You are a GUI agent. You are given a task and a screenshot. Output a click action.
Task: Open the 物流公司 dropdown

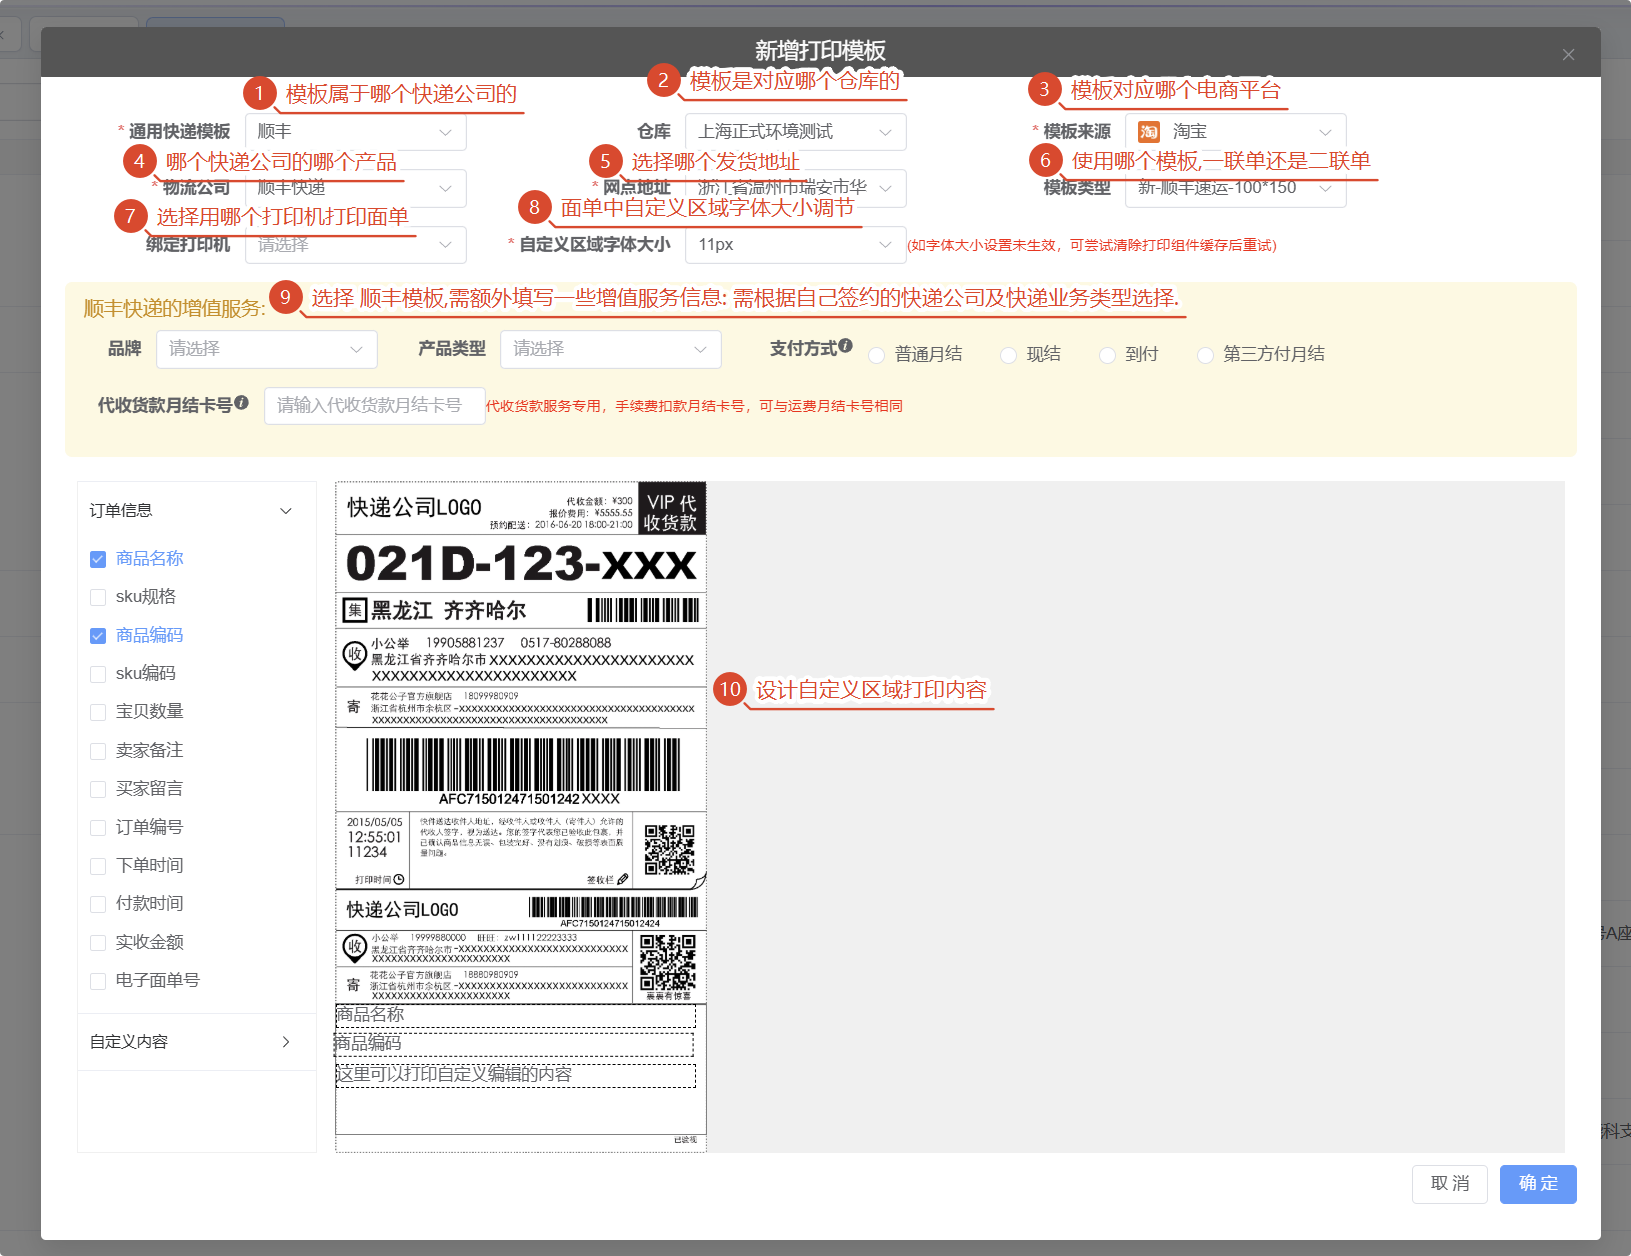click(356, 188)
